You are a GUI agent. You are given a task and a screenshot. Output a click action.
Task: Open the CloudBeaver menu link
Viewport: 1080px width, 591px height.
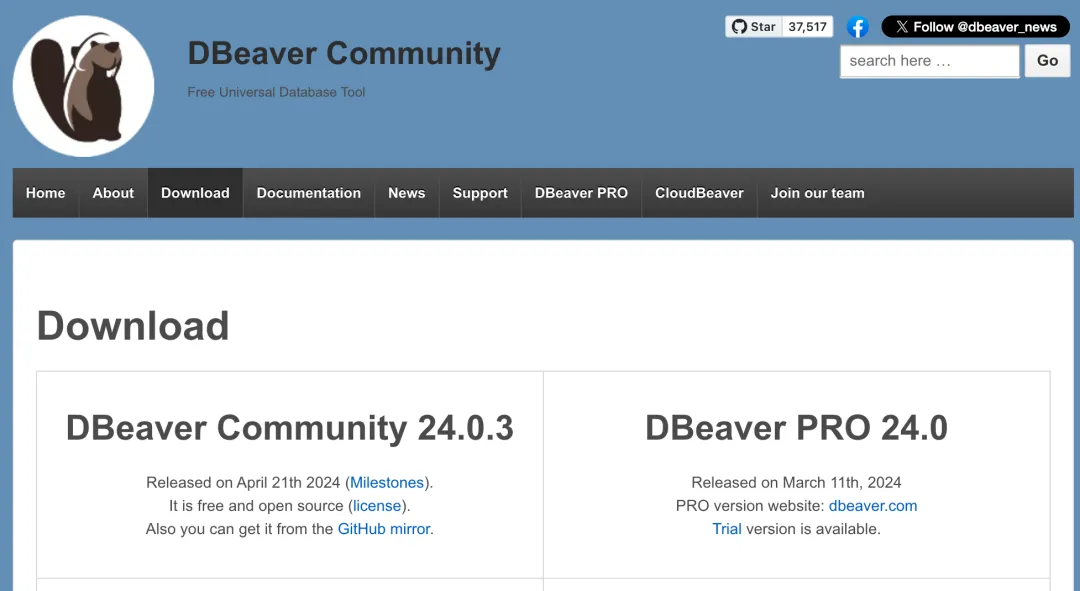point(699,193)
